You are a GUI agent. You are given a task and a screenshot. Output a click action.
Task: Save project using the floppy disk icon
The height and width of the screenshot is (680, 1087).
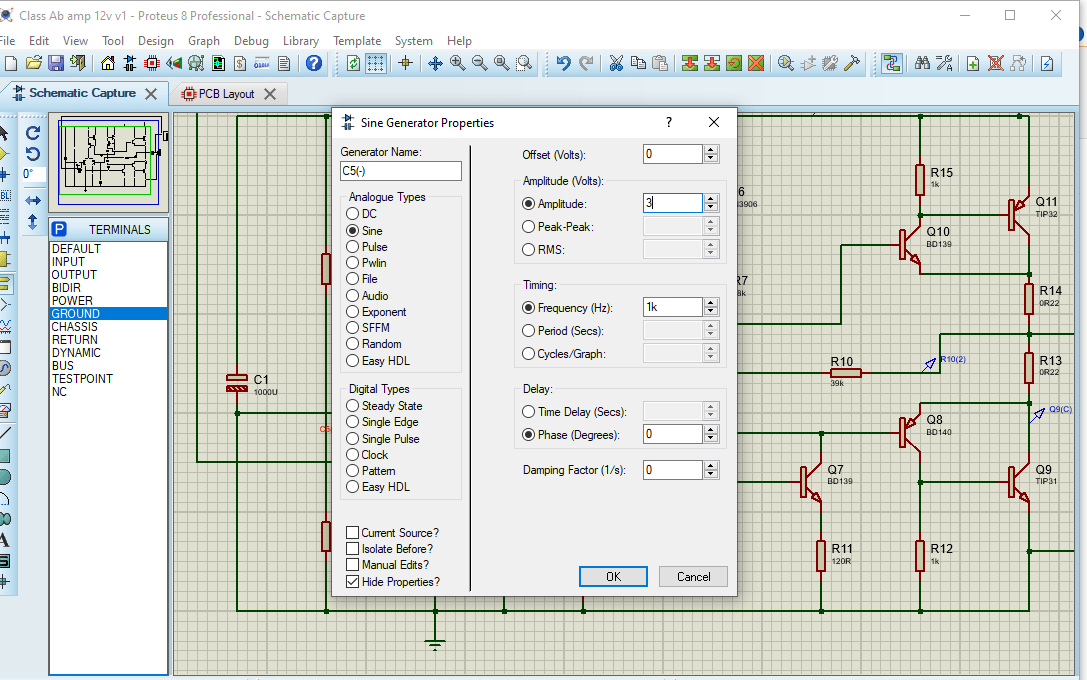tap(55, 64)
